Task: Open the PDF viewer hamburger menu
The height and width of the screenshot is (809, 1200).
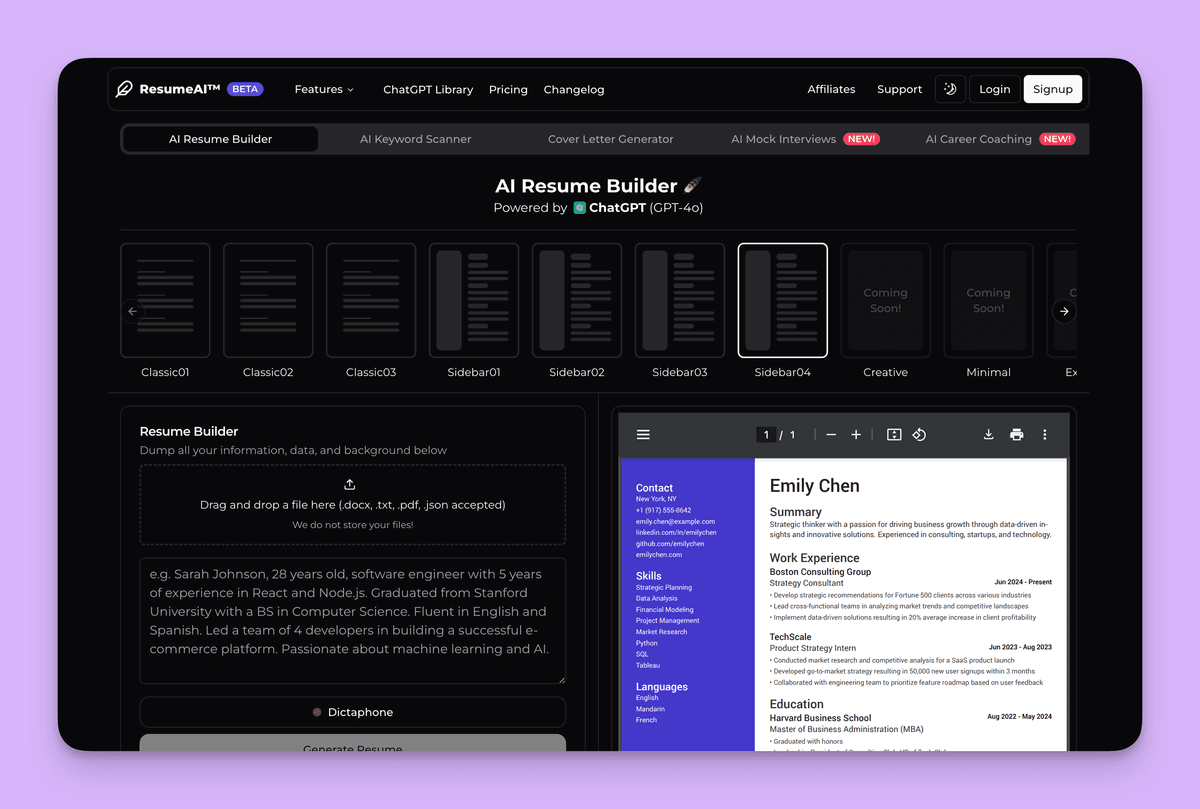Action: pyautogui.click(x=643, y=434)
